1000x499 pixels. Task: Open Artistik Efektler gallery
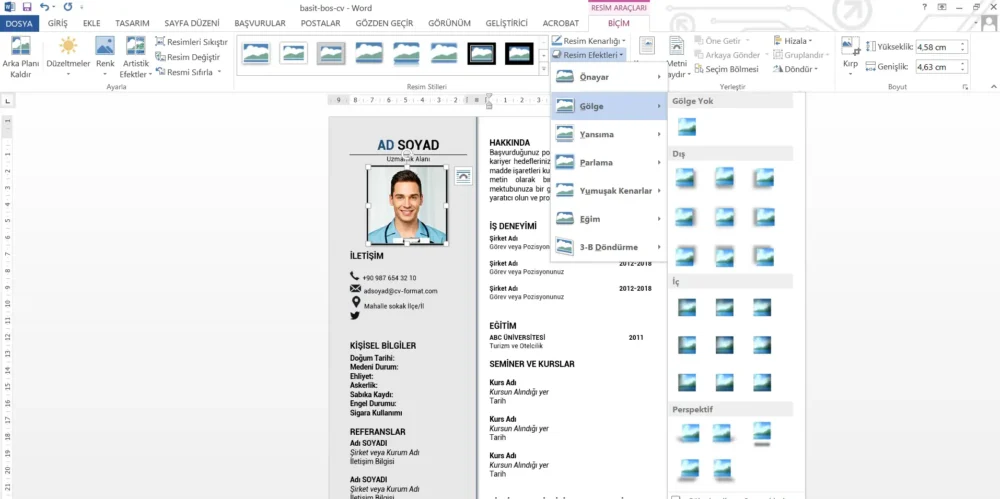coord(135,57)
